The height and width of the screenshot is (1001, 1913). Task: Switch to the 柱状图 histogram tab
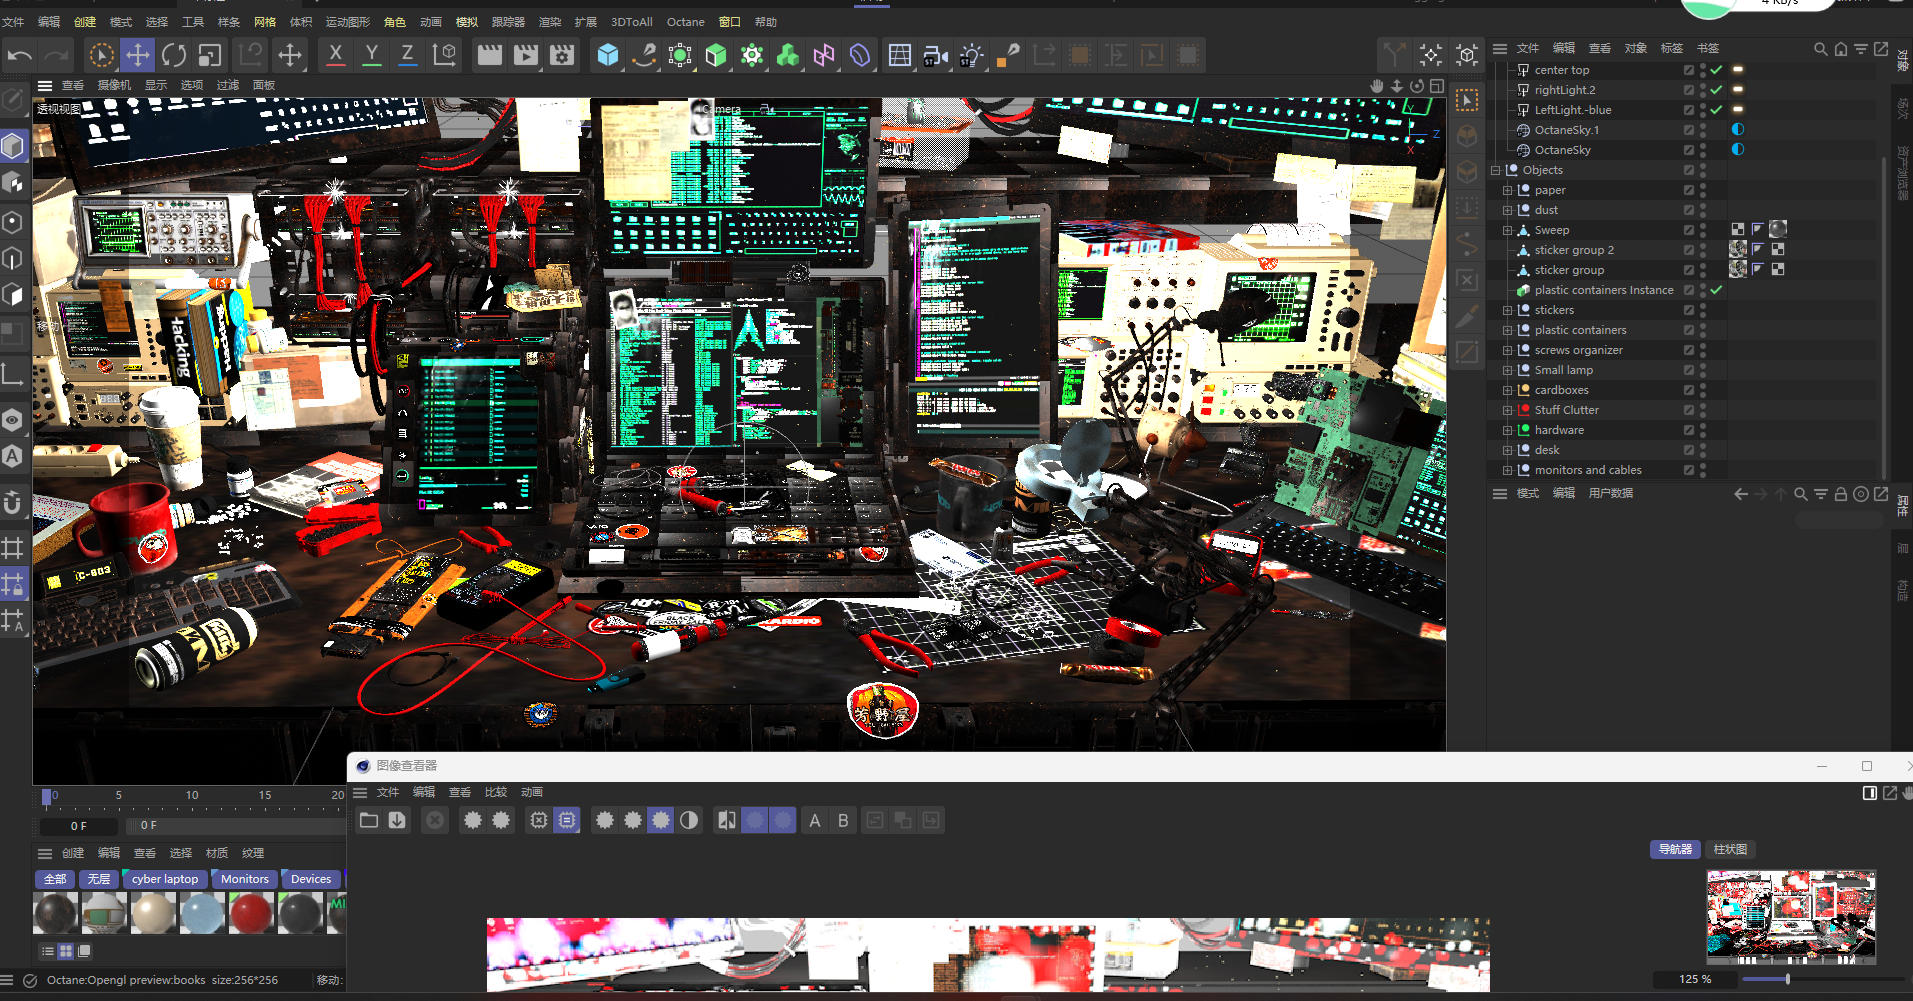pyautogui.click(x=1730, y=849)
